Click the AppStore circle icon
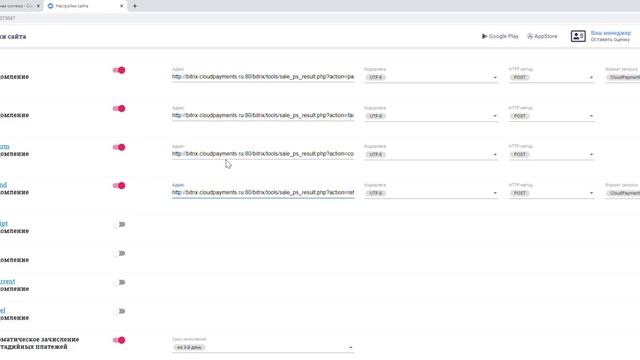This screenshot has height=360, width=640. 530,36
